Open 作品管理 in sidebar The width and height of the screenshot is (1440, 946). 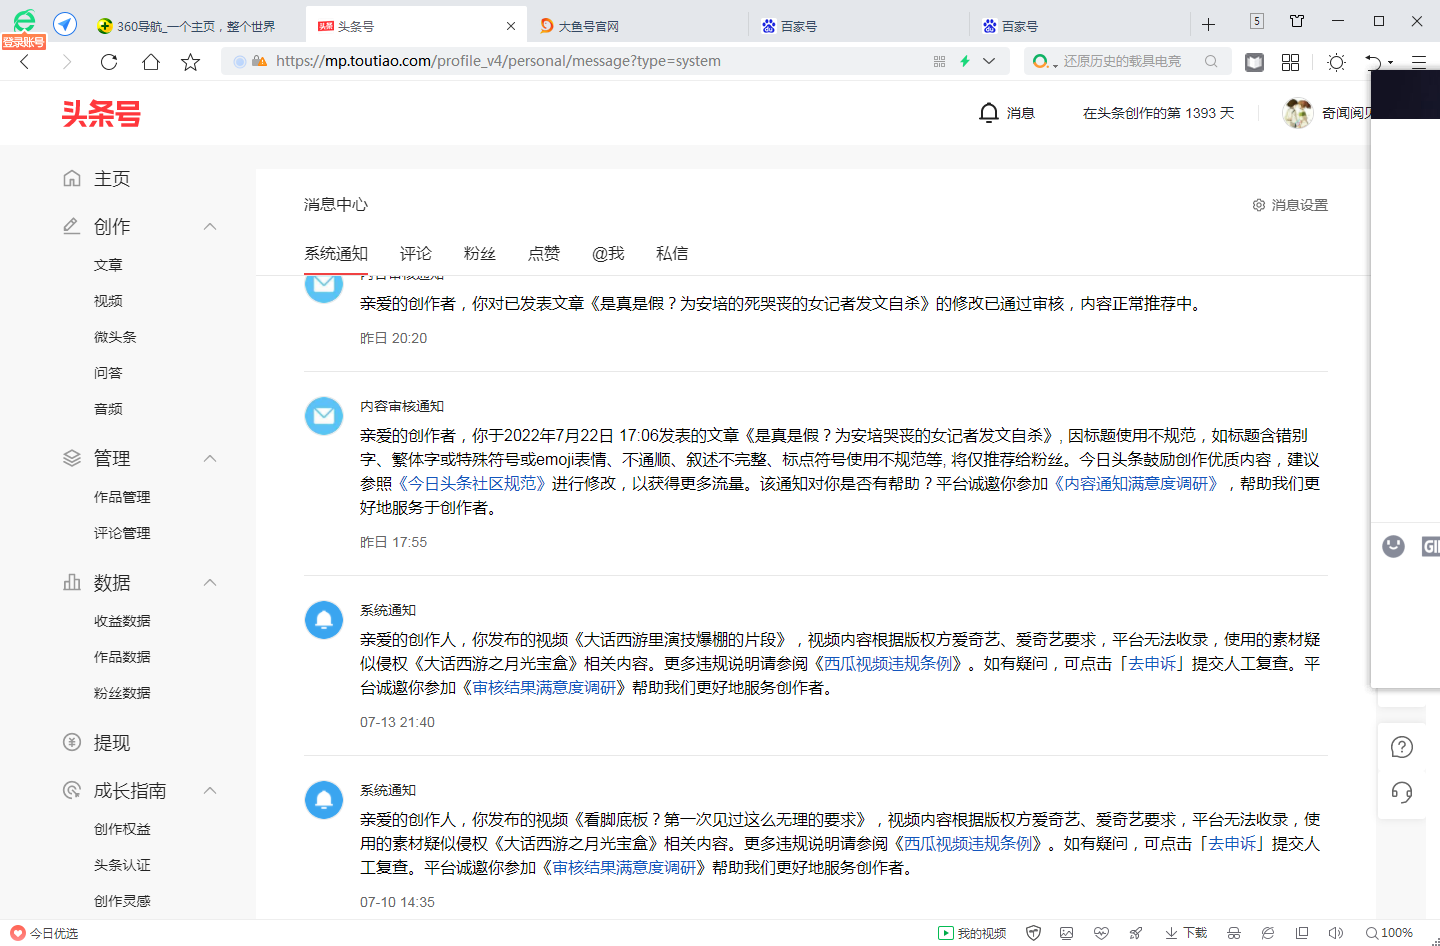pos(122,497)
